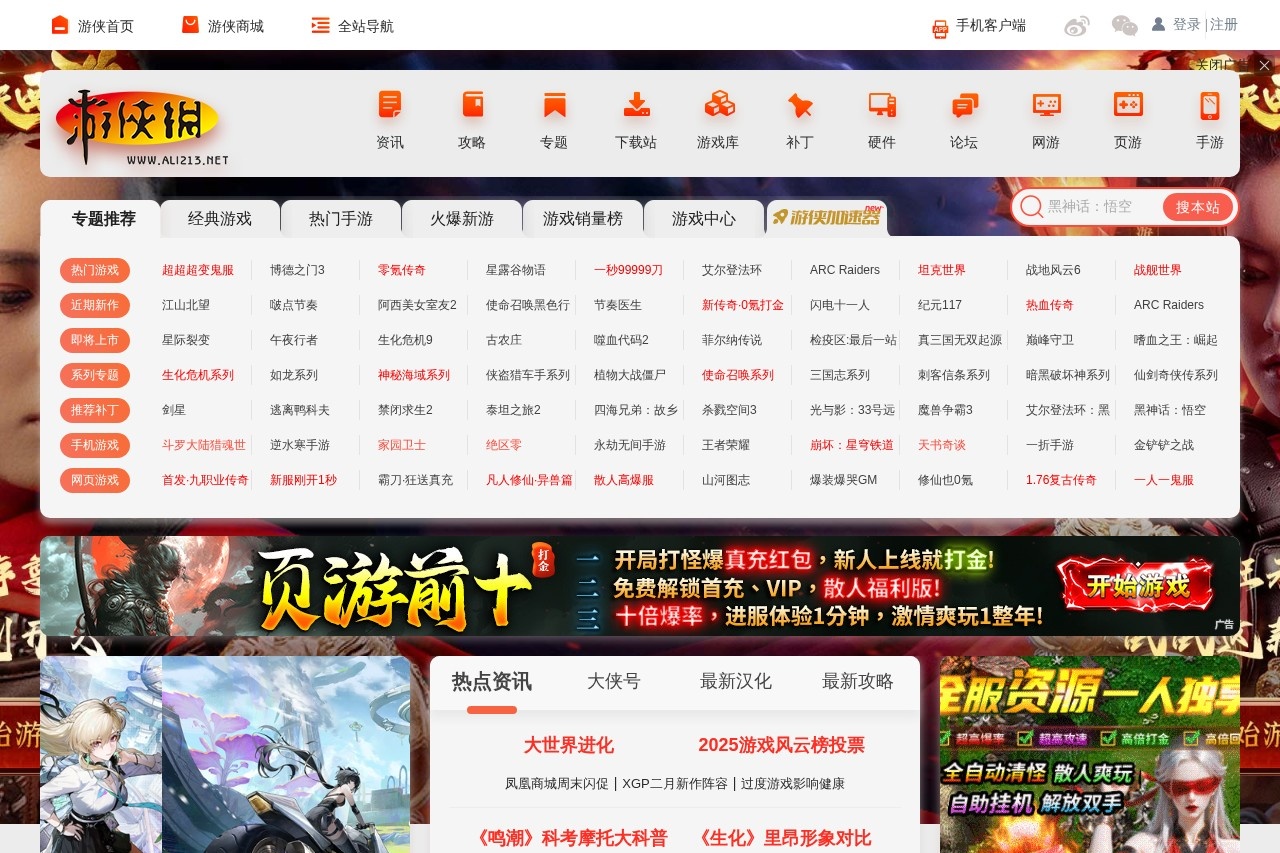This screenshot has width=1280, height=853.
Task: Click the 热门游戏 category button
Action: click(x=95, y=270)
